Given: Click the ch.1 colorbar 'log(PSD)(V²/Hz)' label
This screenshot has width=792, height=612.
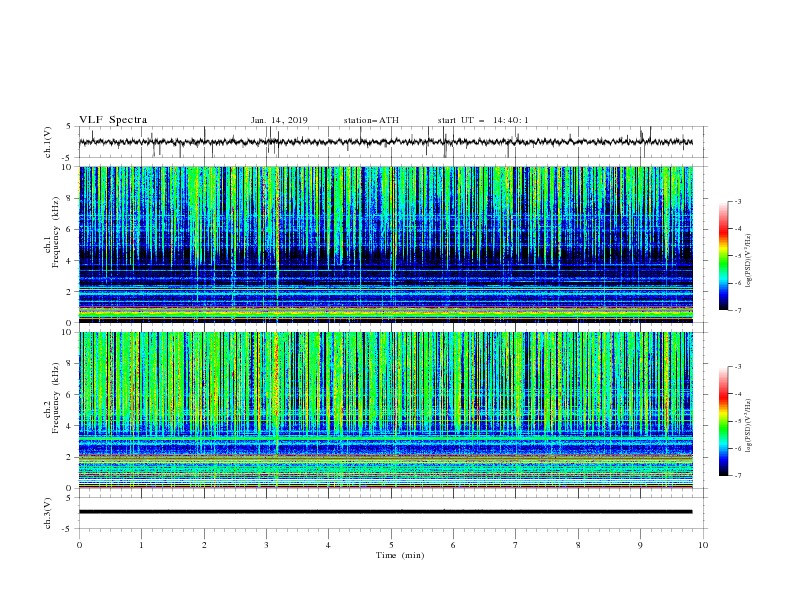Looking at the screenshot, I should (748, 260).
